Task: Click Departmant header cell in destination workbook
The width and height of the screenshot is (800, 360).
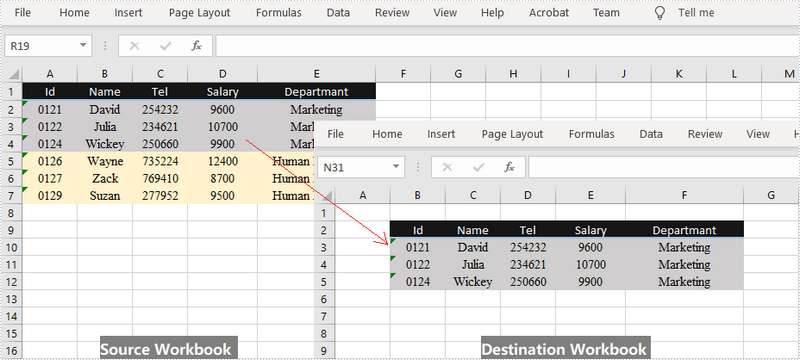Action: point(684,230)
